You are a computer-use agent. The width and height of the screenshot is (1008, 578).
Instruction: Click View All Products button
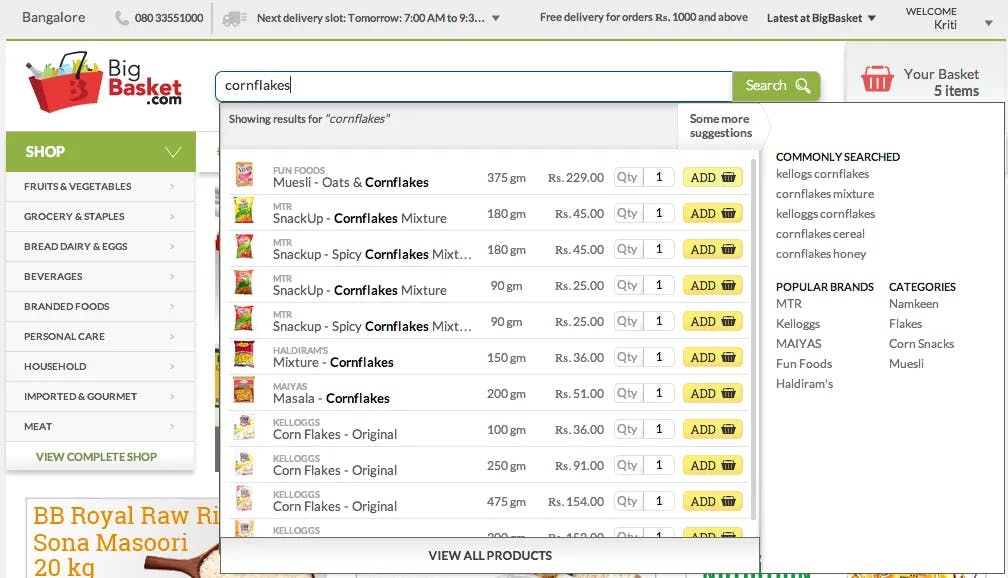point(490,555)
